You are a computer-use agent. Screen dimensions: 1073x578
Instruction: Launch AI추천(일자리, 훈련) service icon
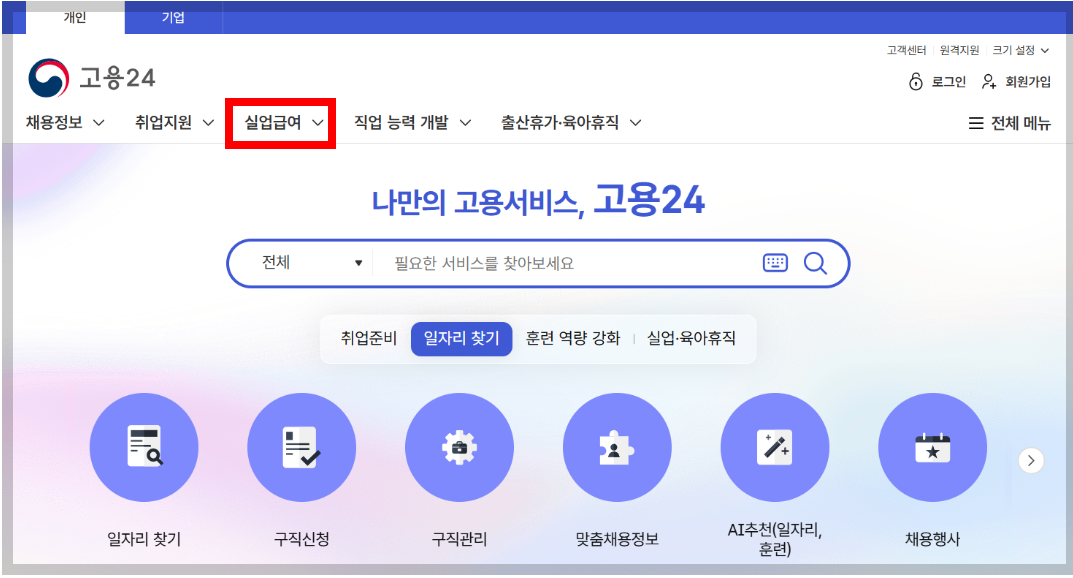click(775, 447)
